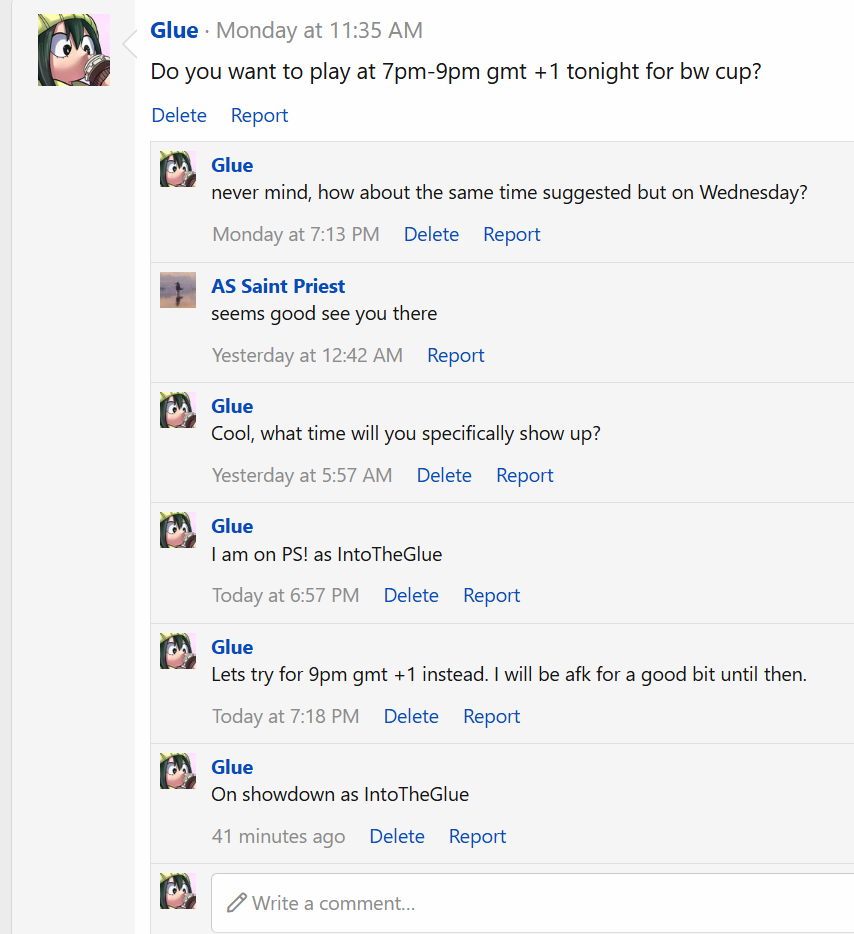Delete the "Cool, what time" comment
854x934 pixels.
(x=444, y=475)
